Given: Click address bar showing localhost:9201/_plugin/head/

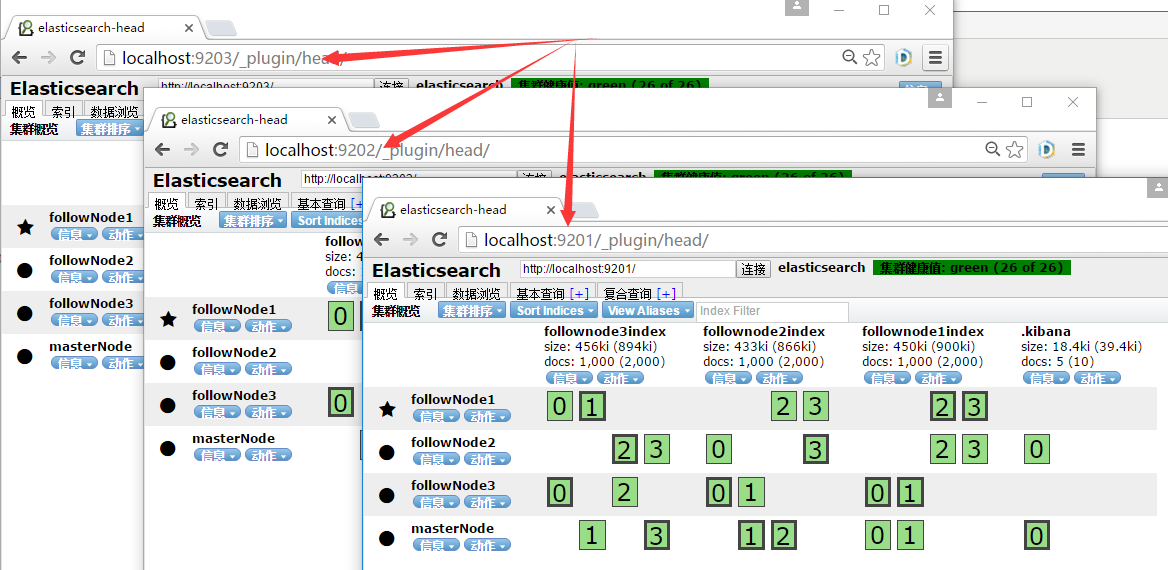Looking at the screenshot, I should pyautogui.click(x=812, y=240).
